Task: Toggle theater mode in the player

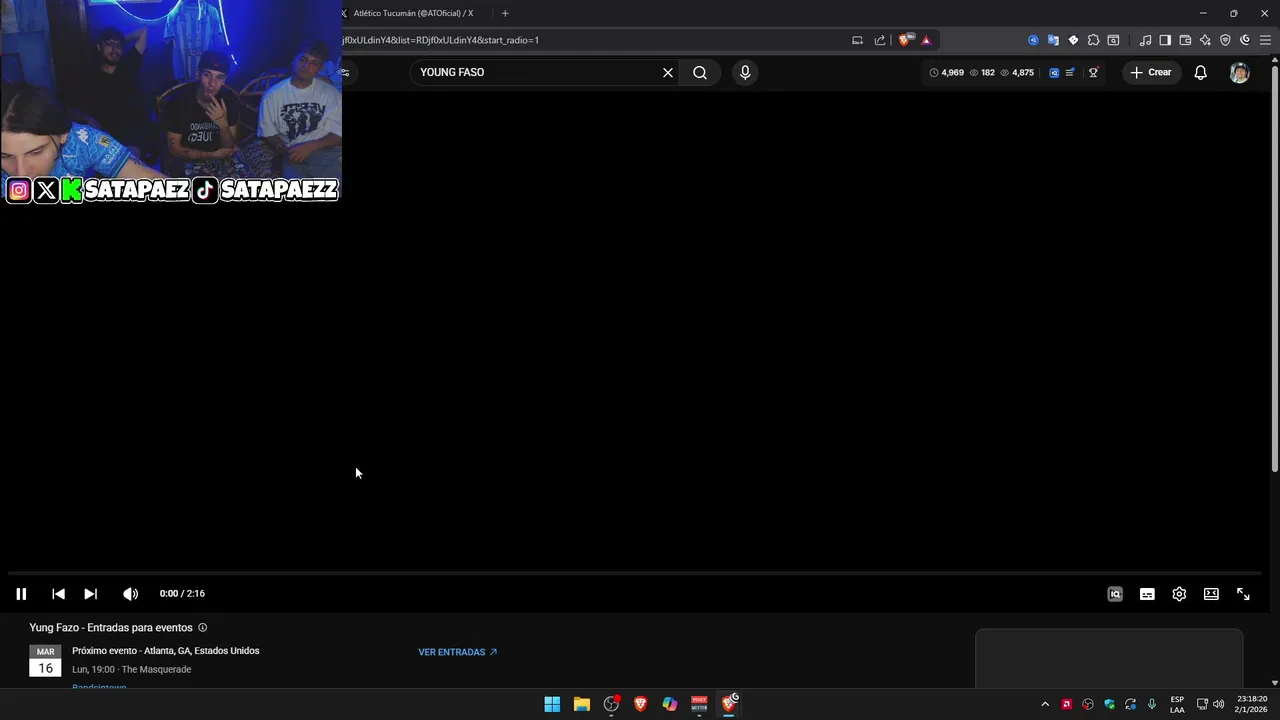Action: [1211, 594]
